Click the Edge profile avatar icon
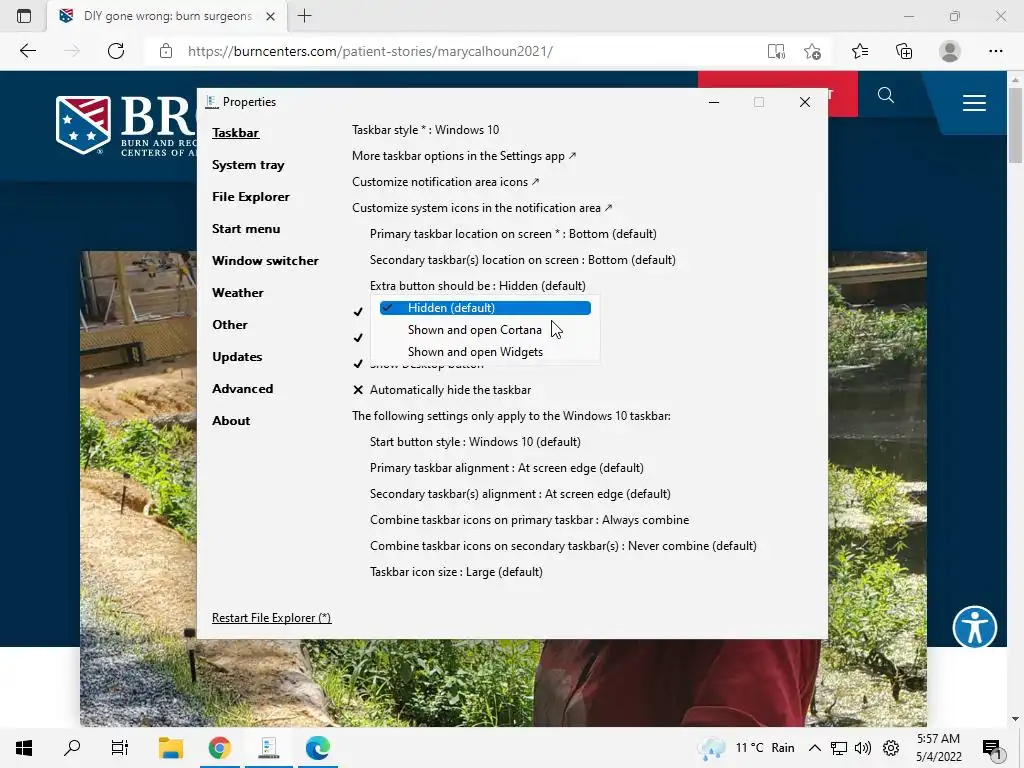 [x=950, y=51]
